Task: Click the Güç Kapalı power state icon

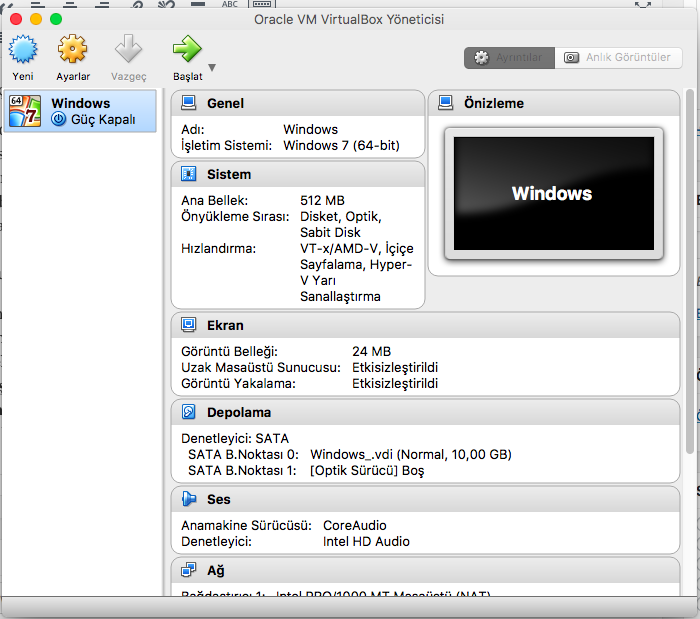Action: pos(58,119)
